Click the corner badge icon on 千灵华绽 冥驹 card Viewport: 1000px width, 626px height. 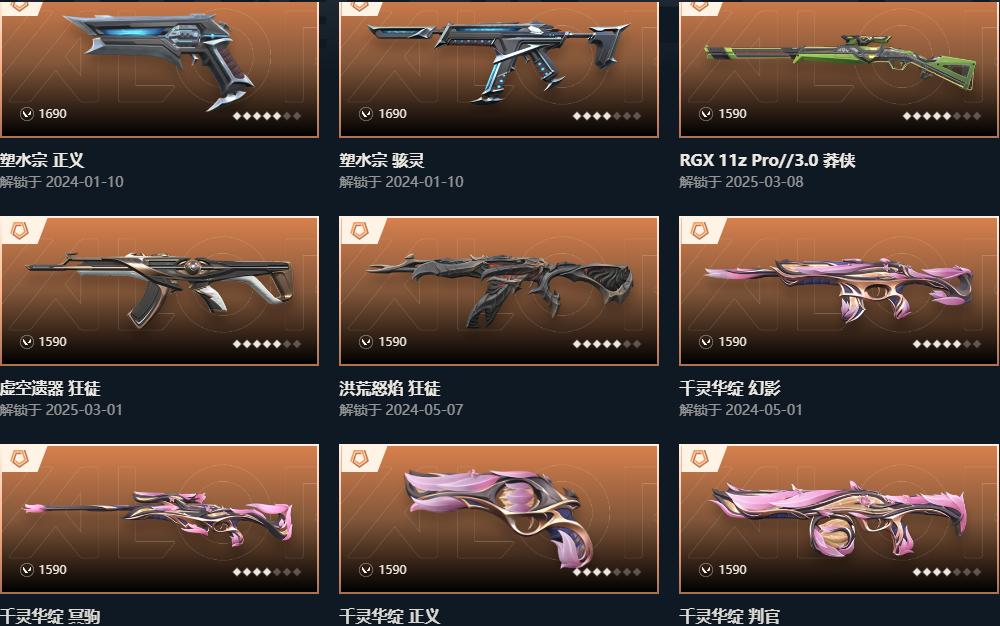point(20,459)
